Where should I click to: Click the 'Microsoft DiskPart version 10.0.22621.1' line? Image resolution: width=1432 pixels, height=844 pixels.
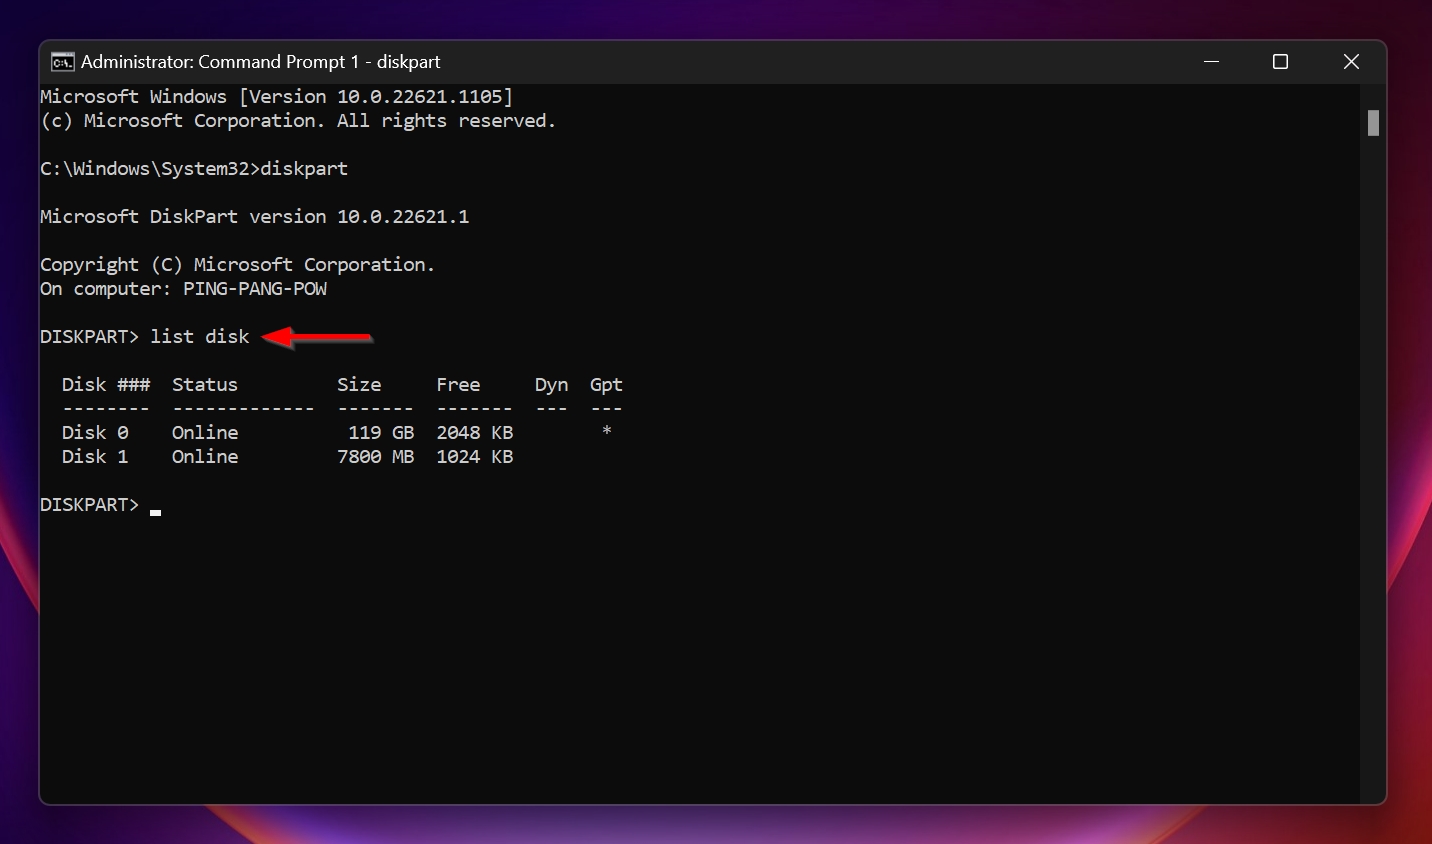pos(254,217)
